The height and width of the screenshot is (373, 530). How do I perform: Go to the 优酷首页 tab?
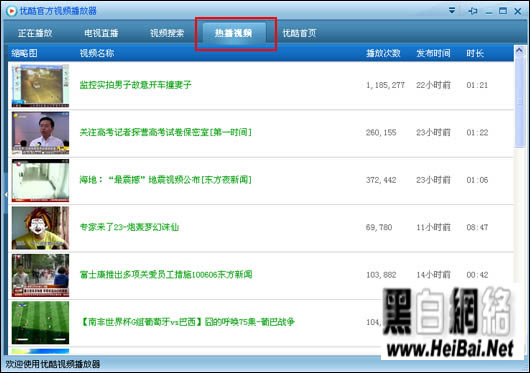[x=299, y=33]
